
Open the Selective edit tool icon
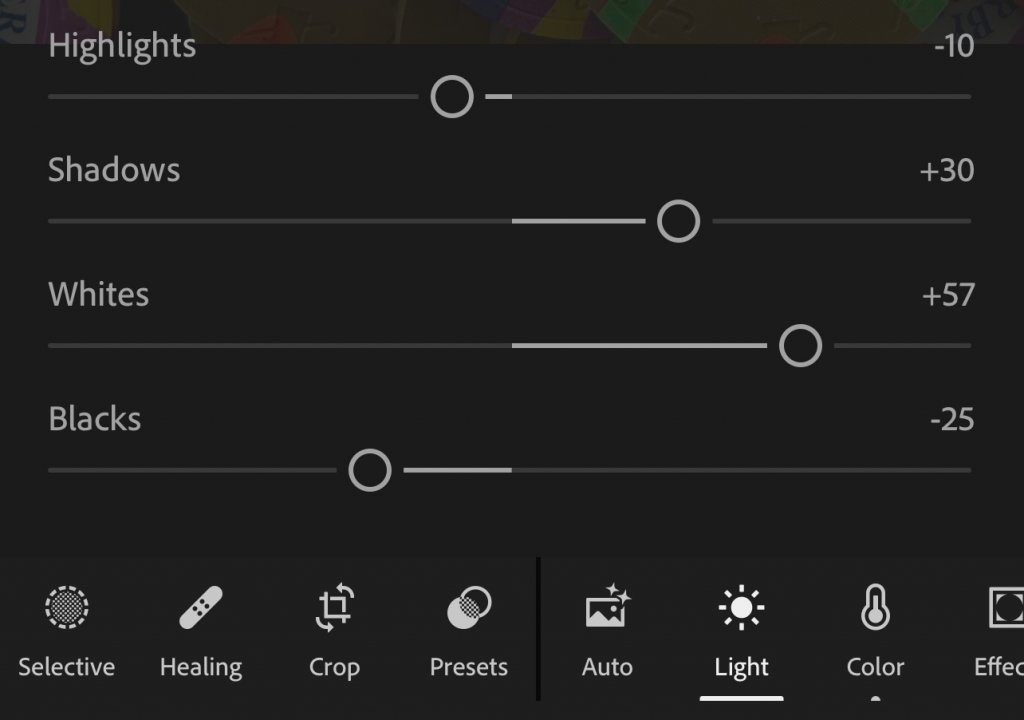(x=67, y=606)
